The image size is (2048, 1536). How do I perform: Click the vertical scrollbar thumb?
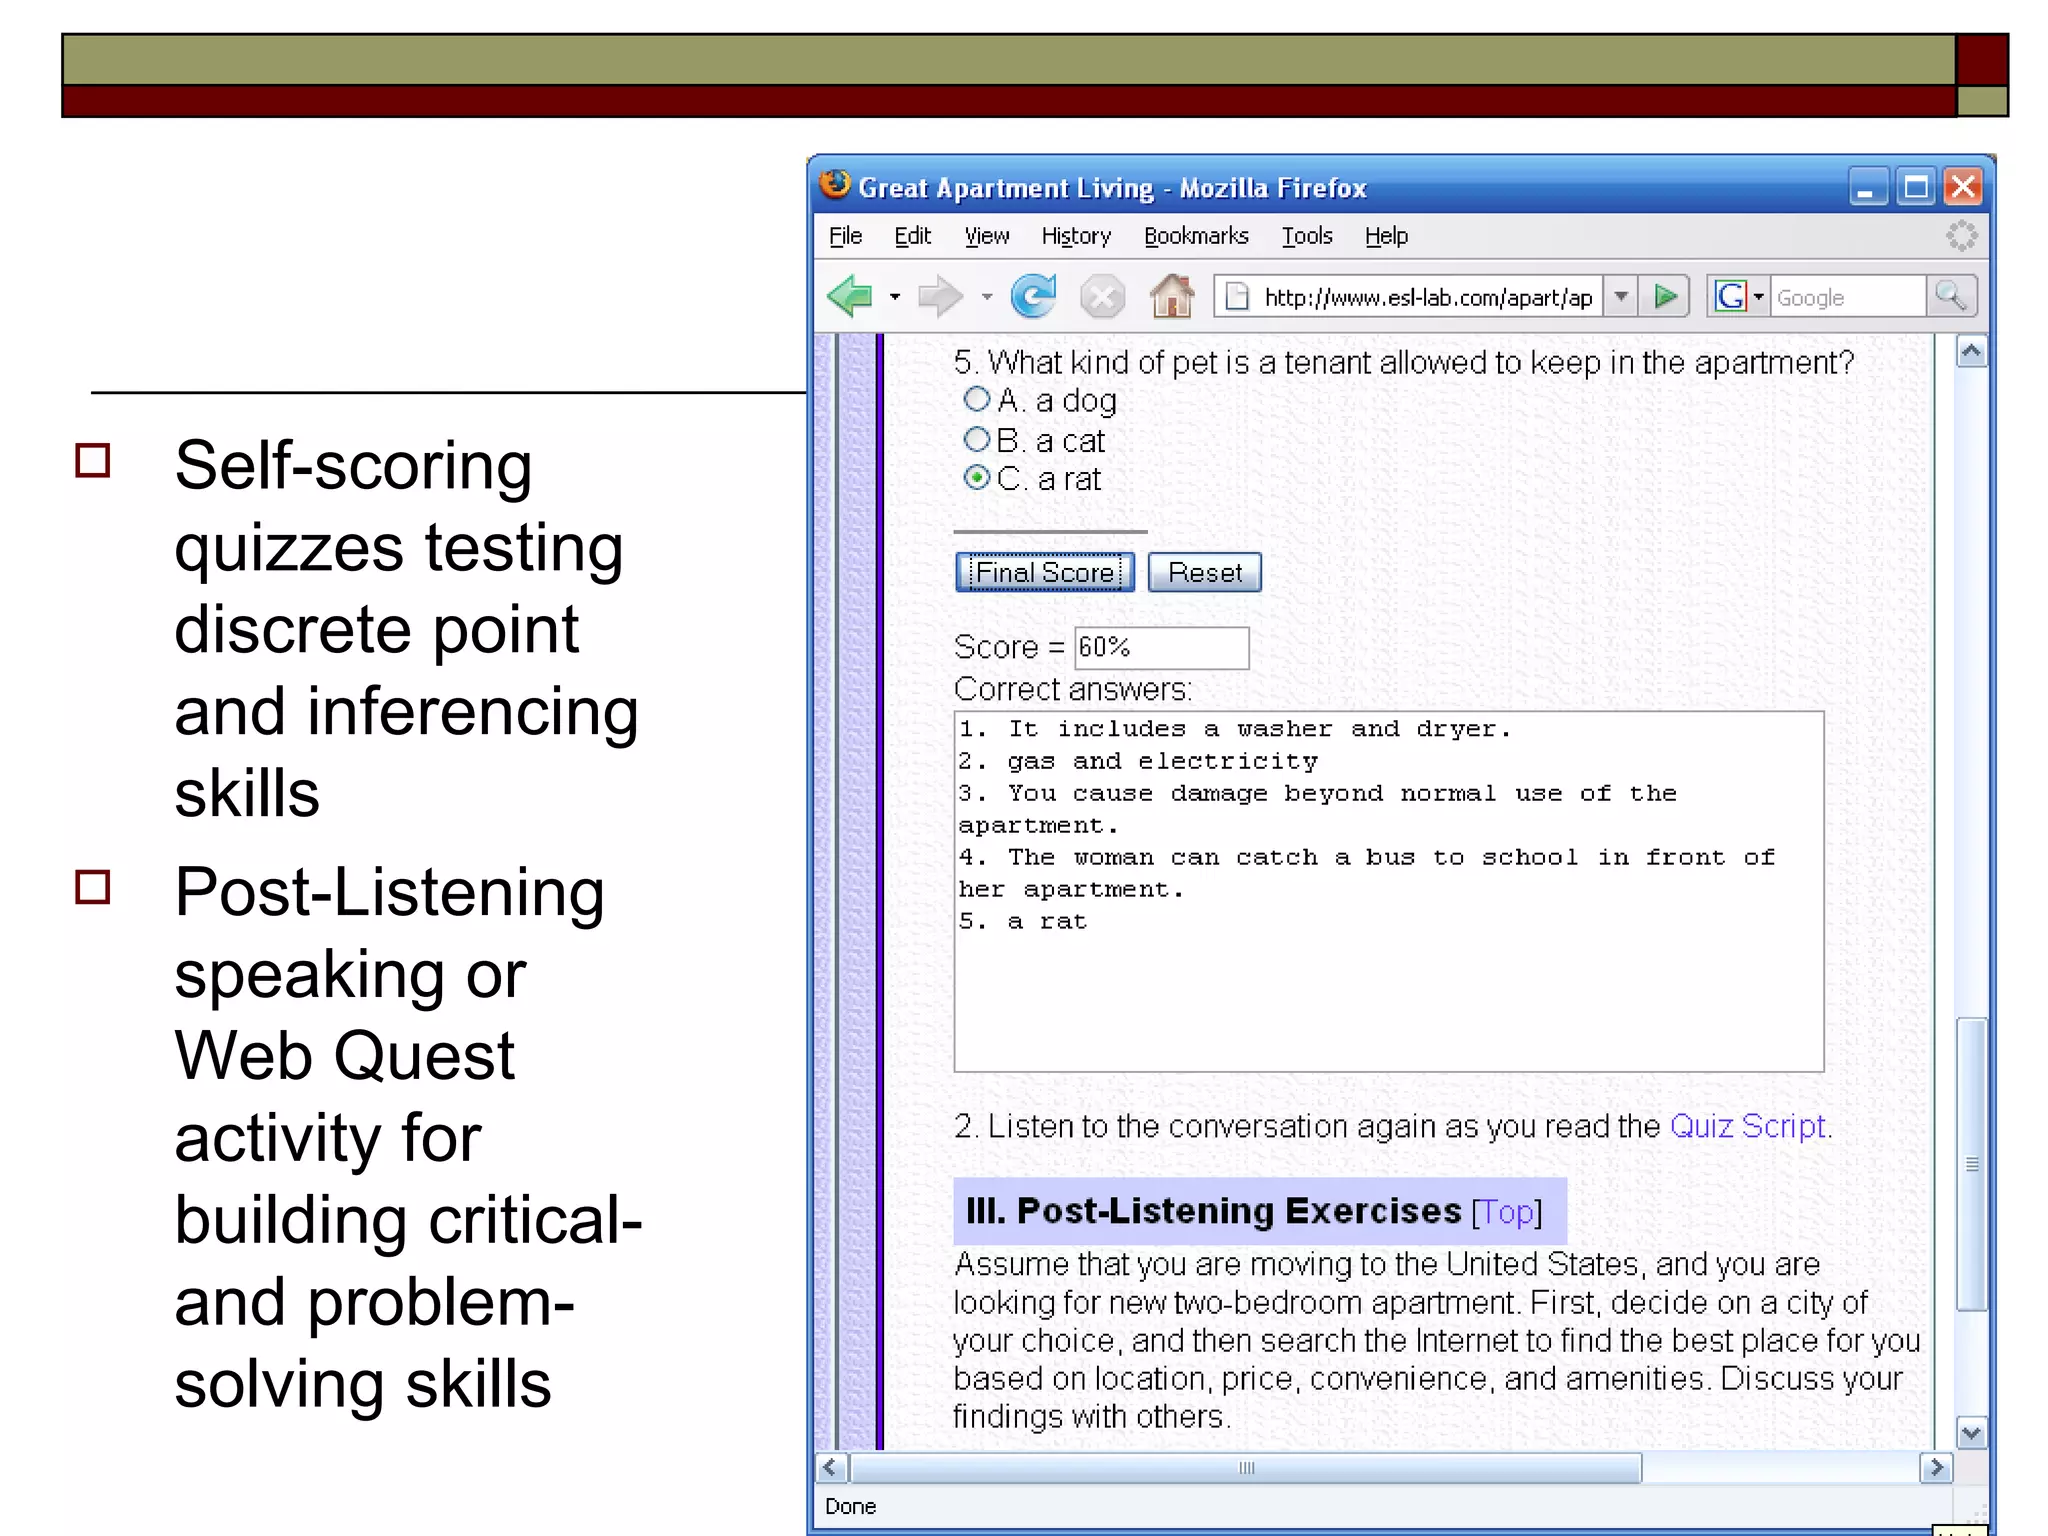(x=1971, y=1163)
